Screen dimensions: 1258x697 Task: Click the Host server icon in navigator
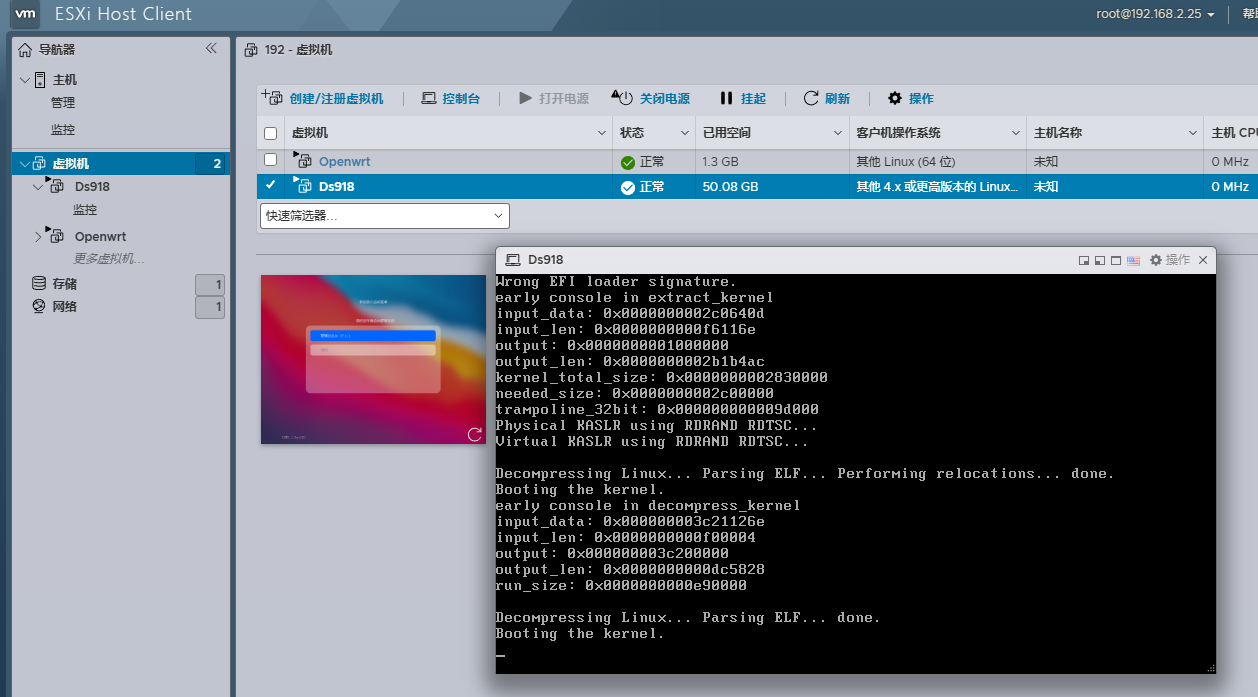coord(40,79)
